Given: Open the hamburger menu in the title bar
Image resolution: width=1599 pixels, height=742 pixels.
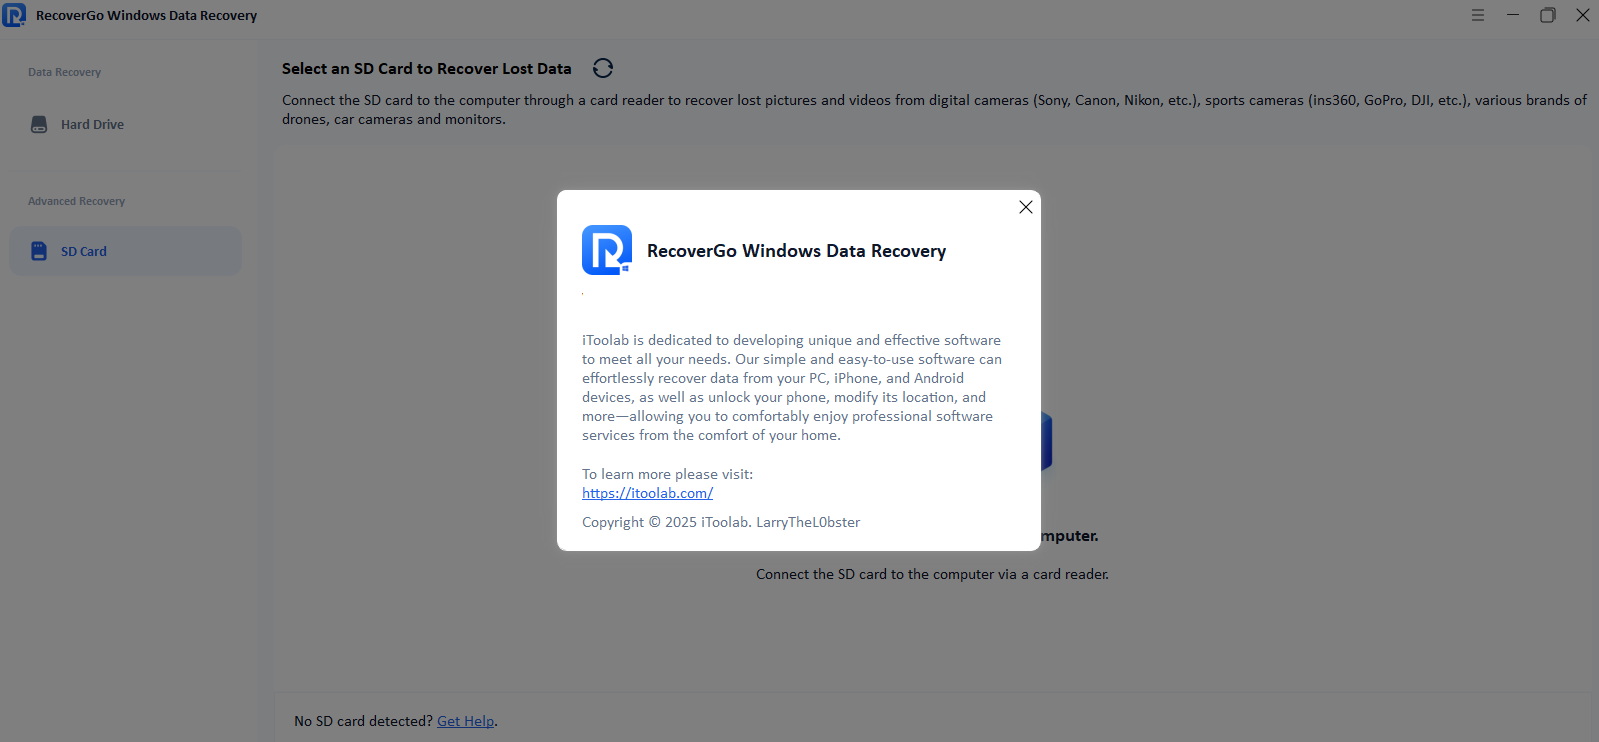Looking at the screenshot, I should click(1477, 15).
